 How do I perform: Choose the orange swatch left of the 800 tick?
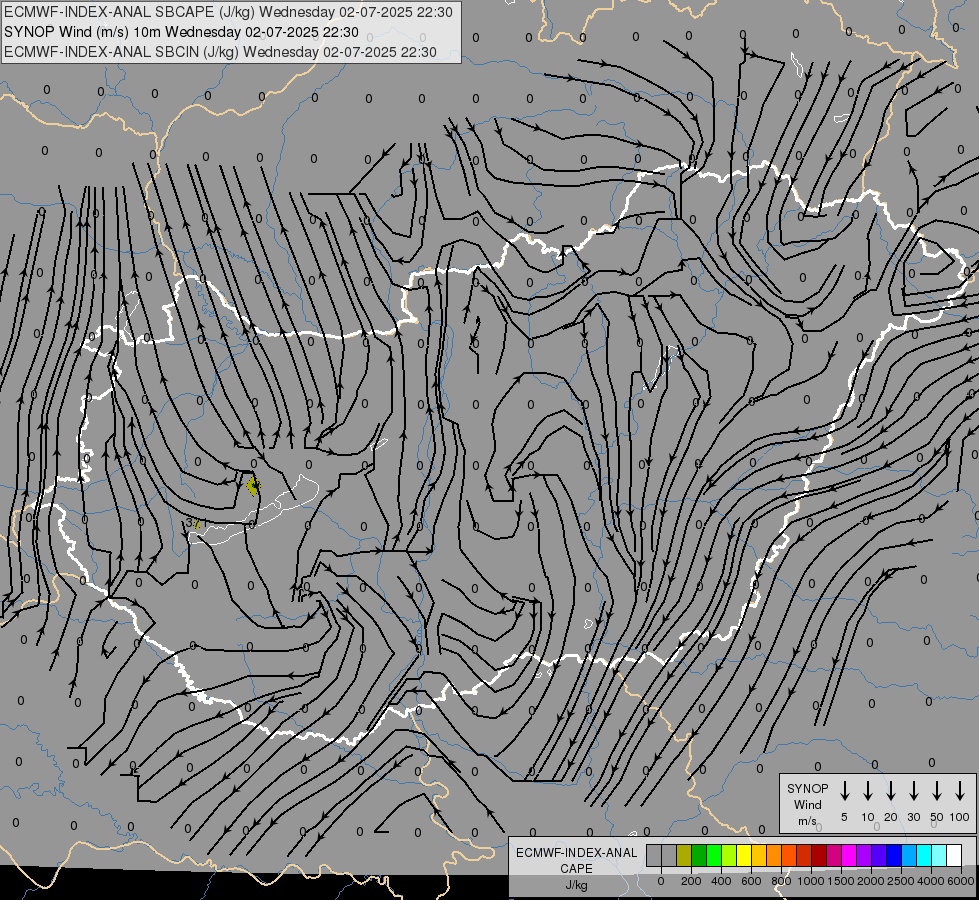click(x=774, y=855)
